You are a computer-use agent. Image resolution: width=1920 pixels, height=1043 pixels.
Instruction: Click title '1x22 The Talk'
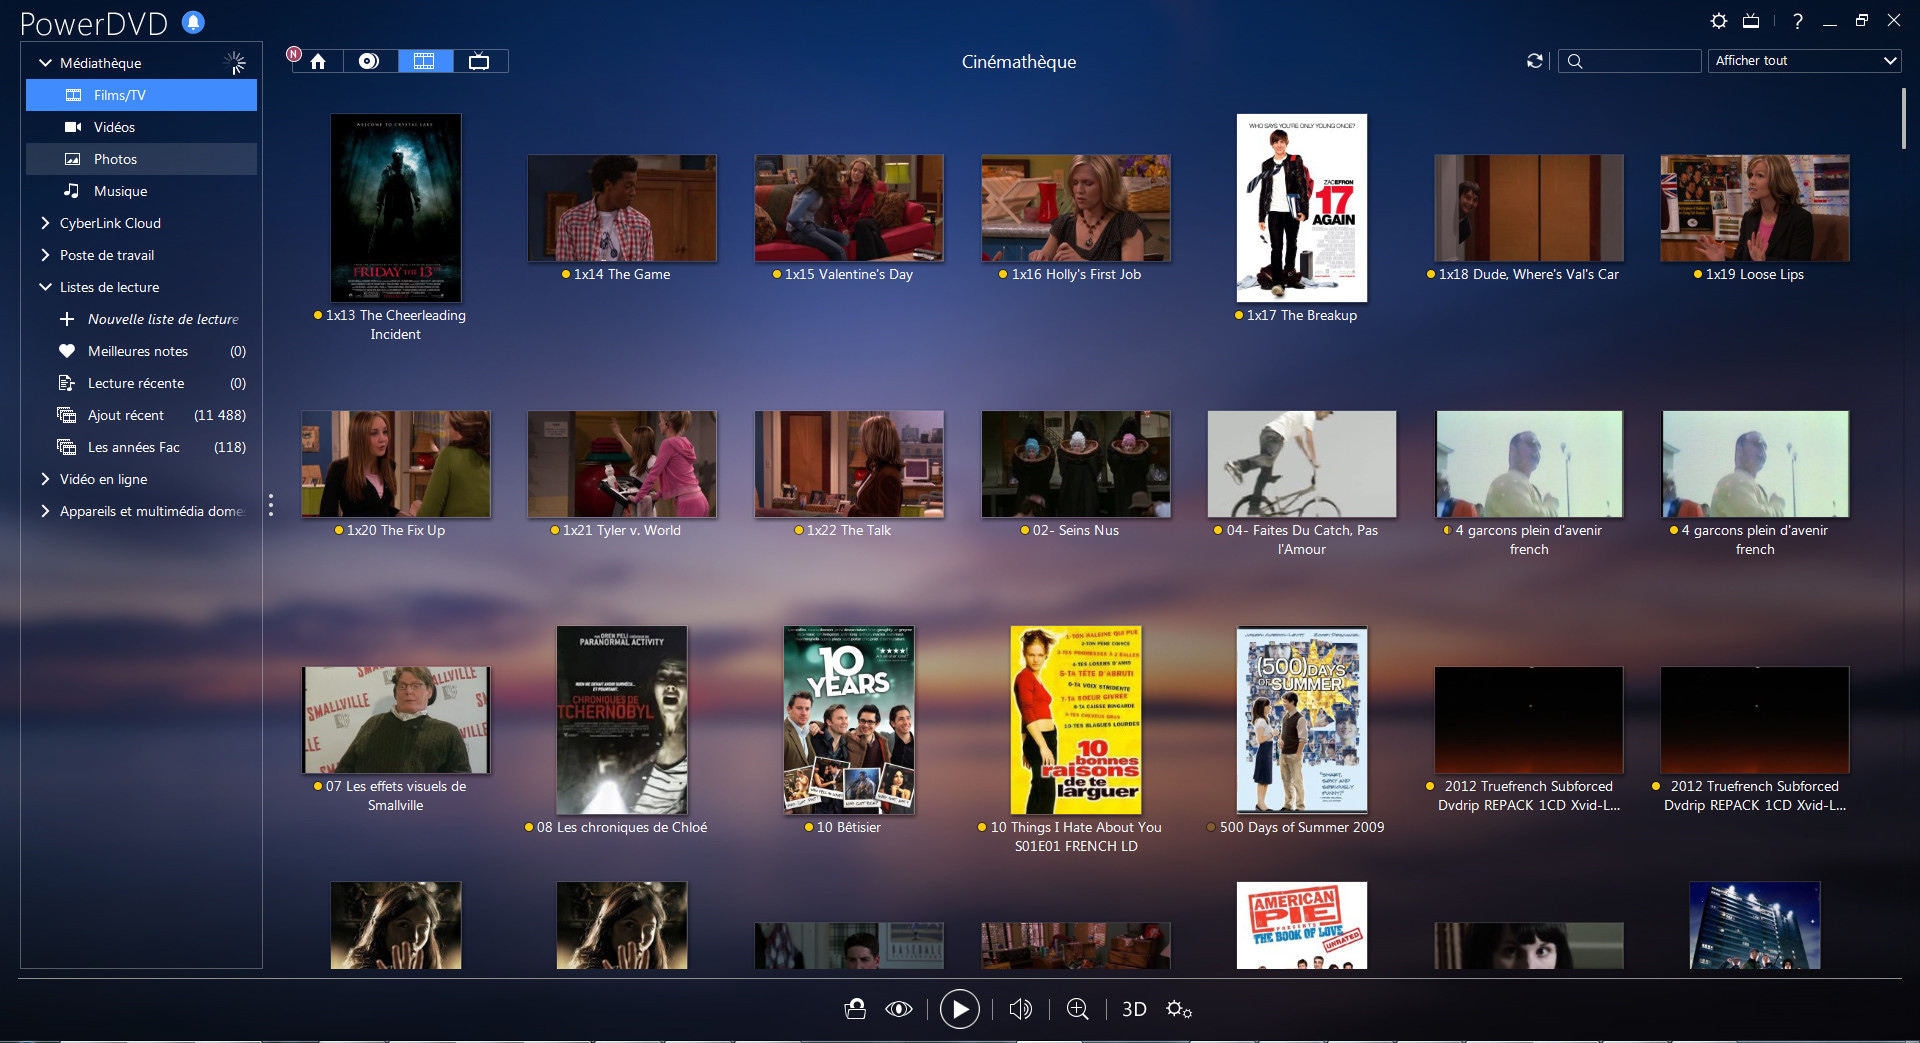pyautogui.click(x=849, y=530)
